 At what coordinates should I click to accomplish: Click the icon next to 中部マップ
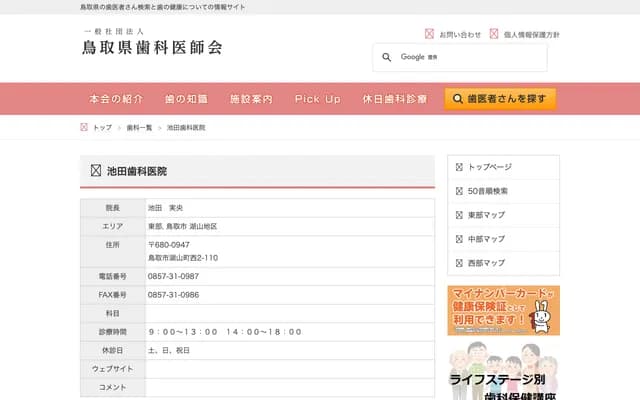(x=459, y=239)
